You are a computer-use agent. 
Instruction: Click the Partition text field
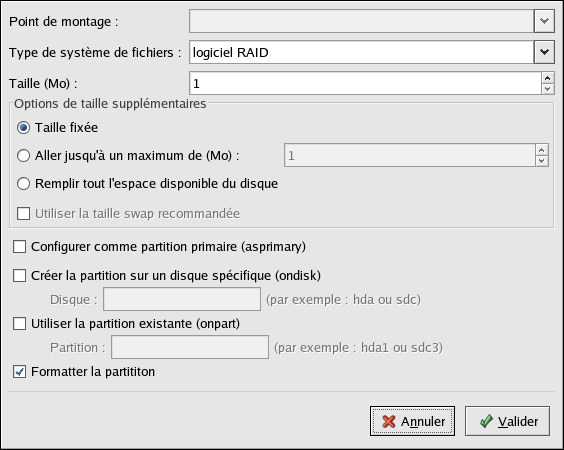(190, 347)
